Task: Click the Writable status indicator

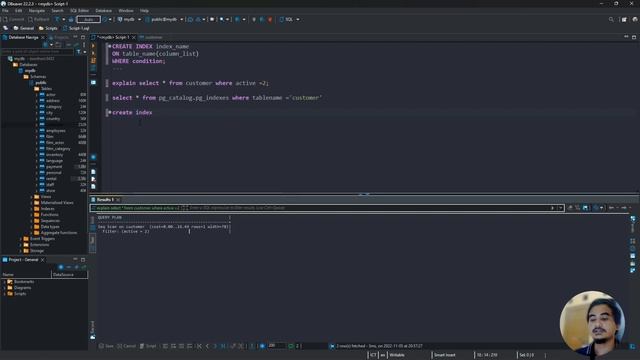Action: coord(397,355)
